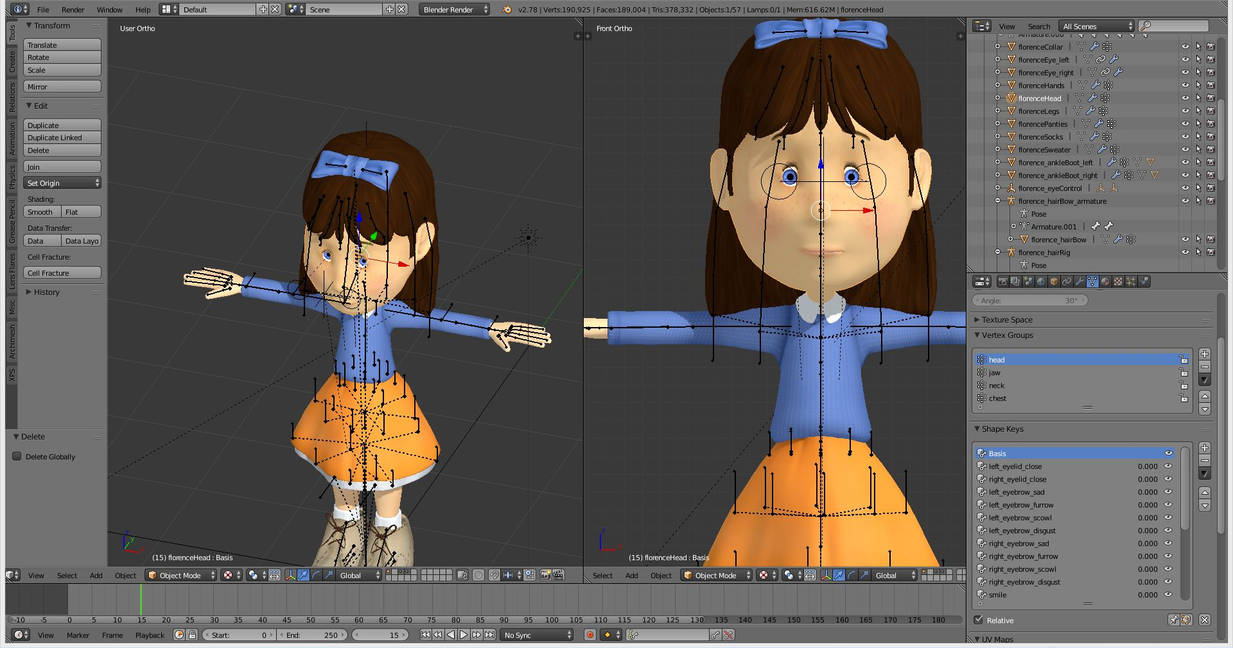Viewport: 1233px width, 648px height.
Task: Click the timeline editor type icon
Action: 20,635
